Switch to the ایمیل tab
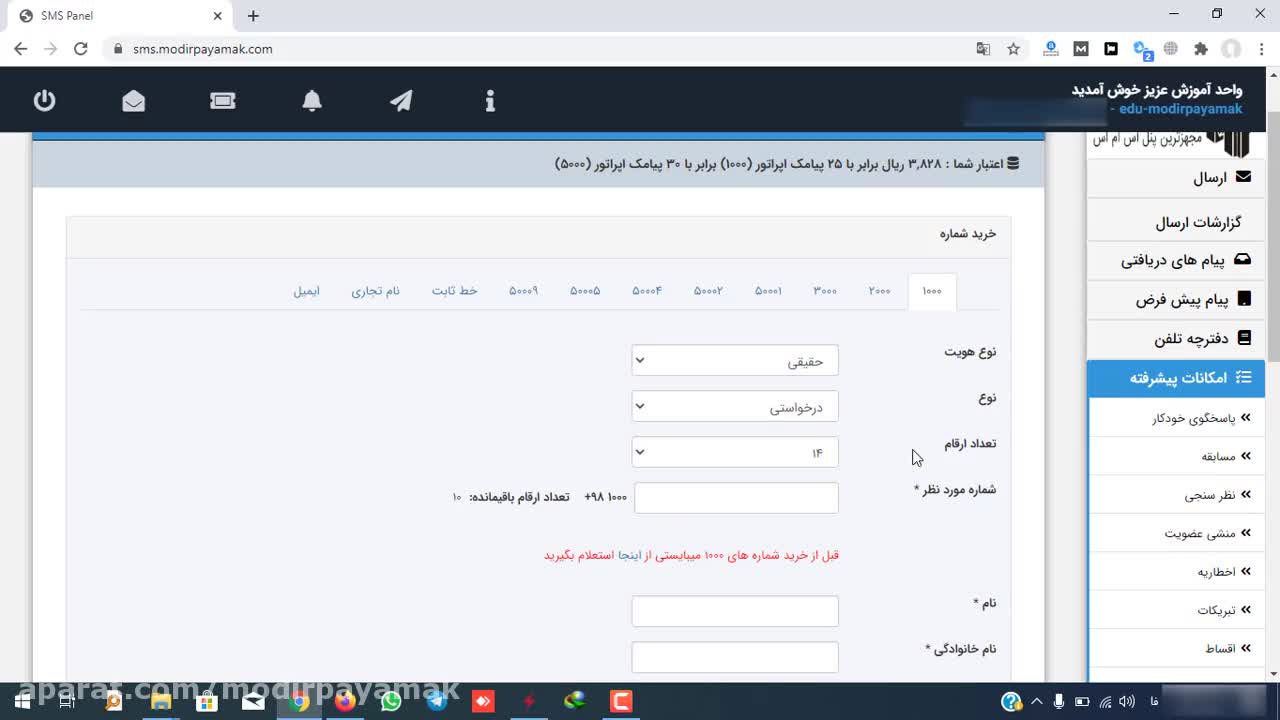The height and width of the screenshot is (720, 1280). pos(306,291)
